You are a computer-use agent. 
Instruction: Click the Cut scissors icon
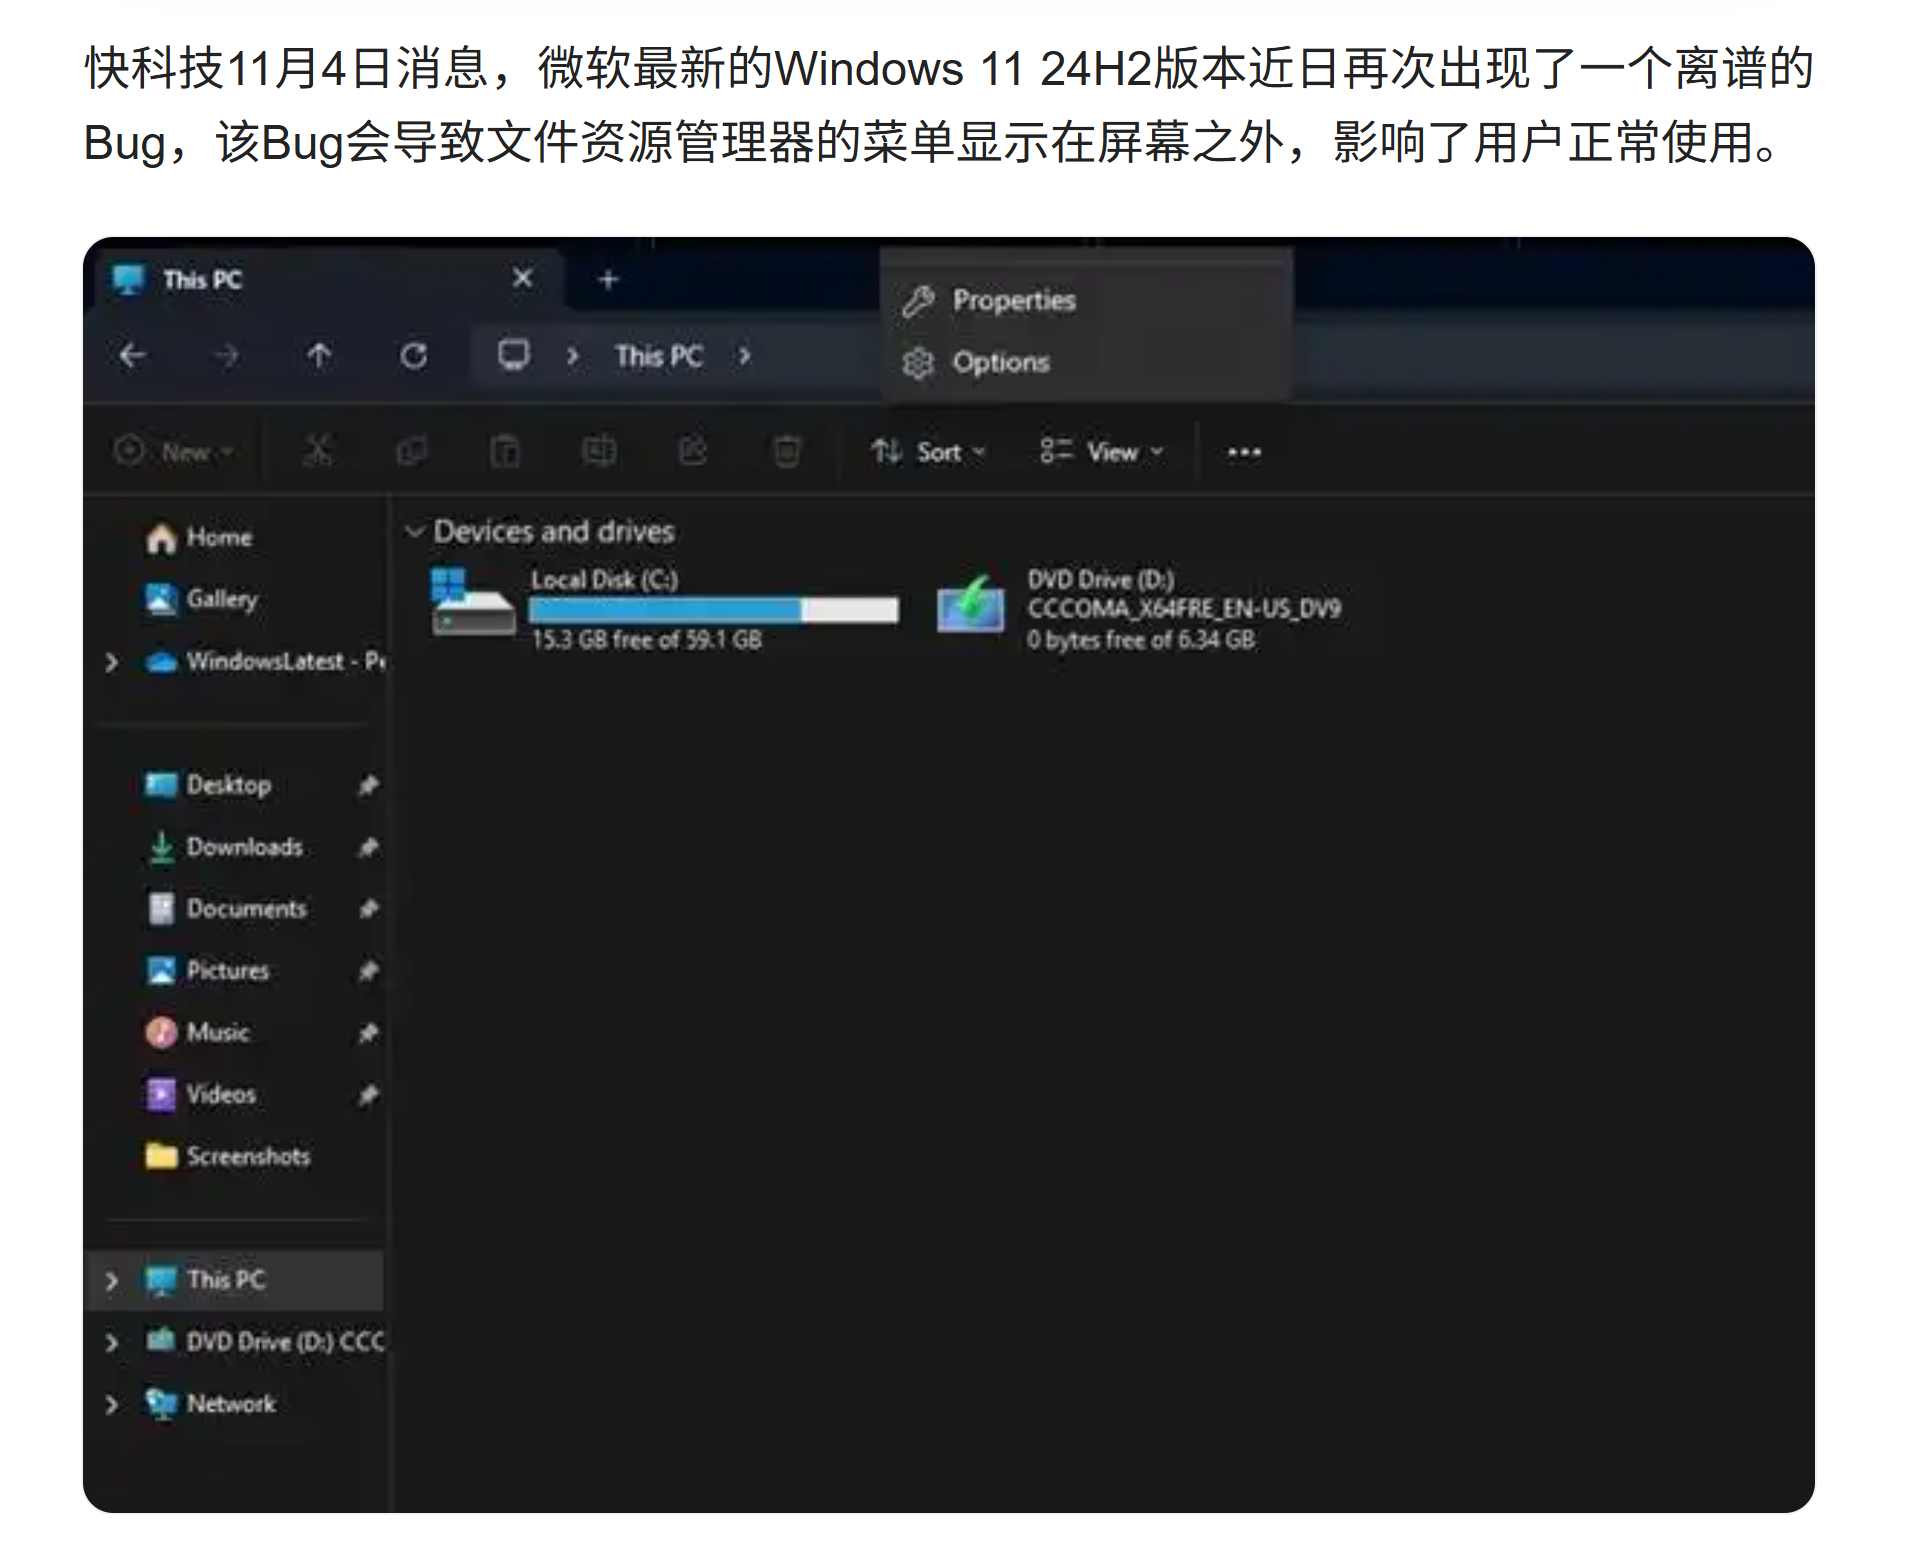click(x=317, y=452)
